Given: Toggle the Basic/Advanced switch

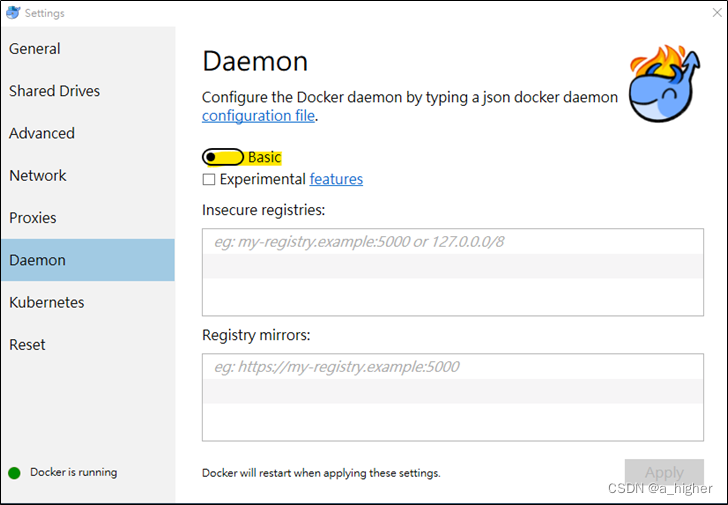Looking at the screenshot, I should [x=223, y=157].
